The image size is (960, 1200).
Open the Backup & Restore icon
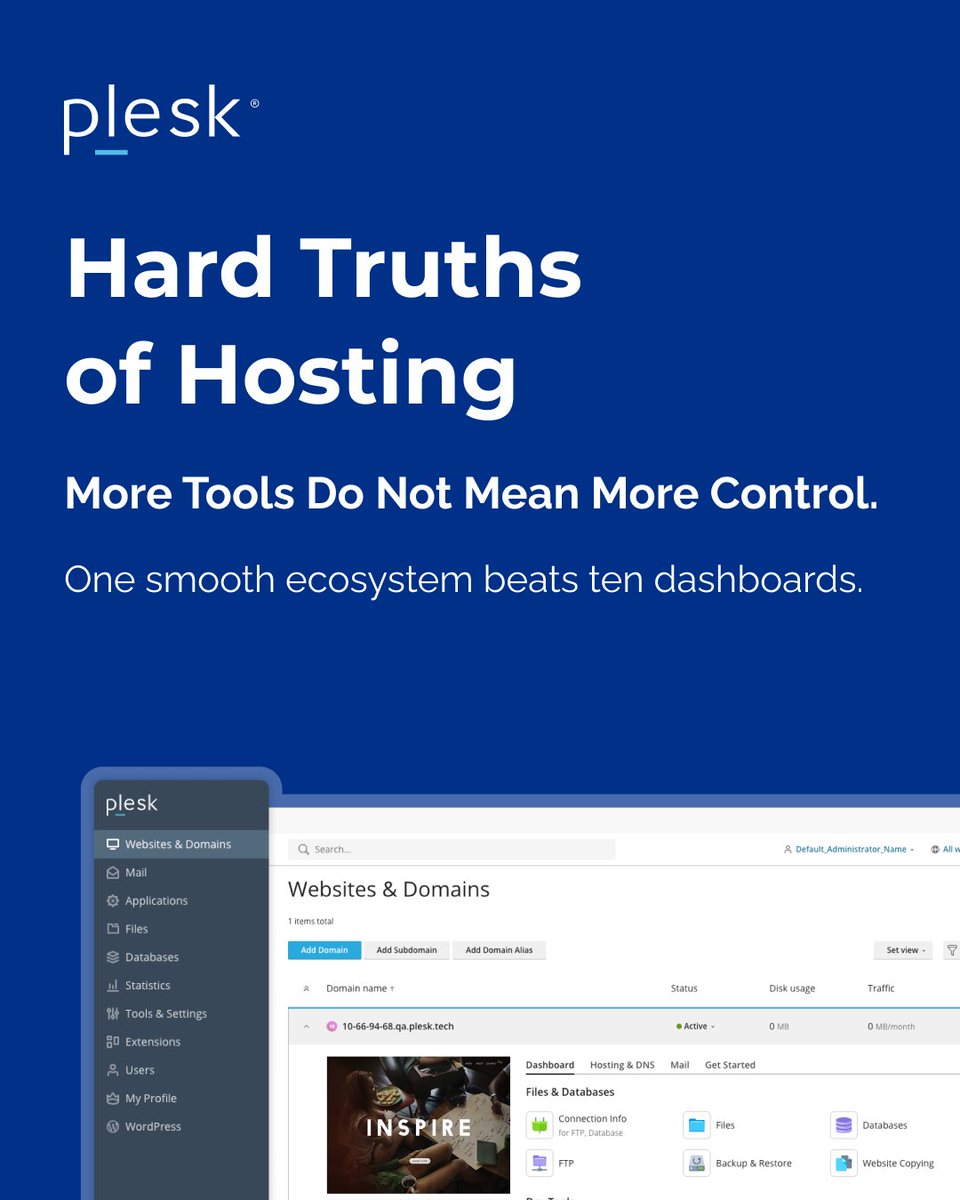coord(697,1163)
